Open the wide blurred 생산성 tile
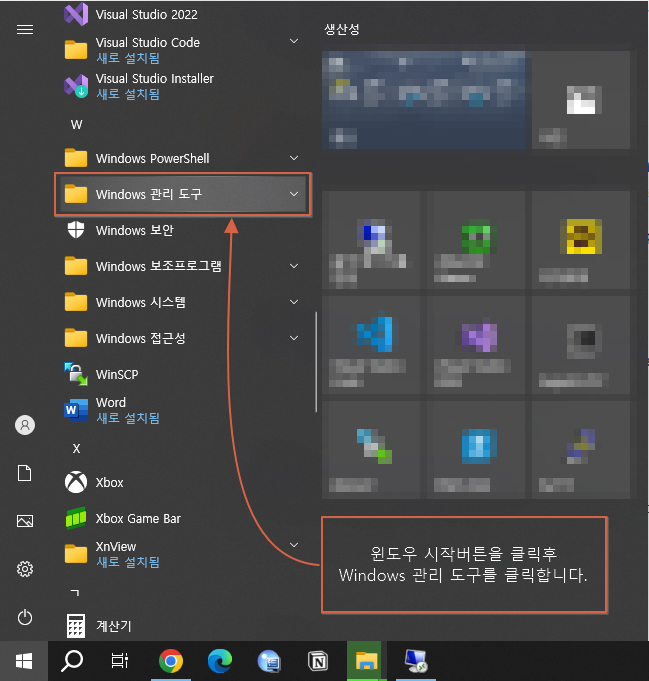649x681 pixels. pyautogui.click(x=424, y=100)
